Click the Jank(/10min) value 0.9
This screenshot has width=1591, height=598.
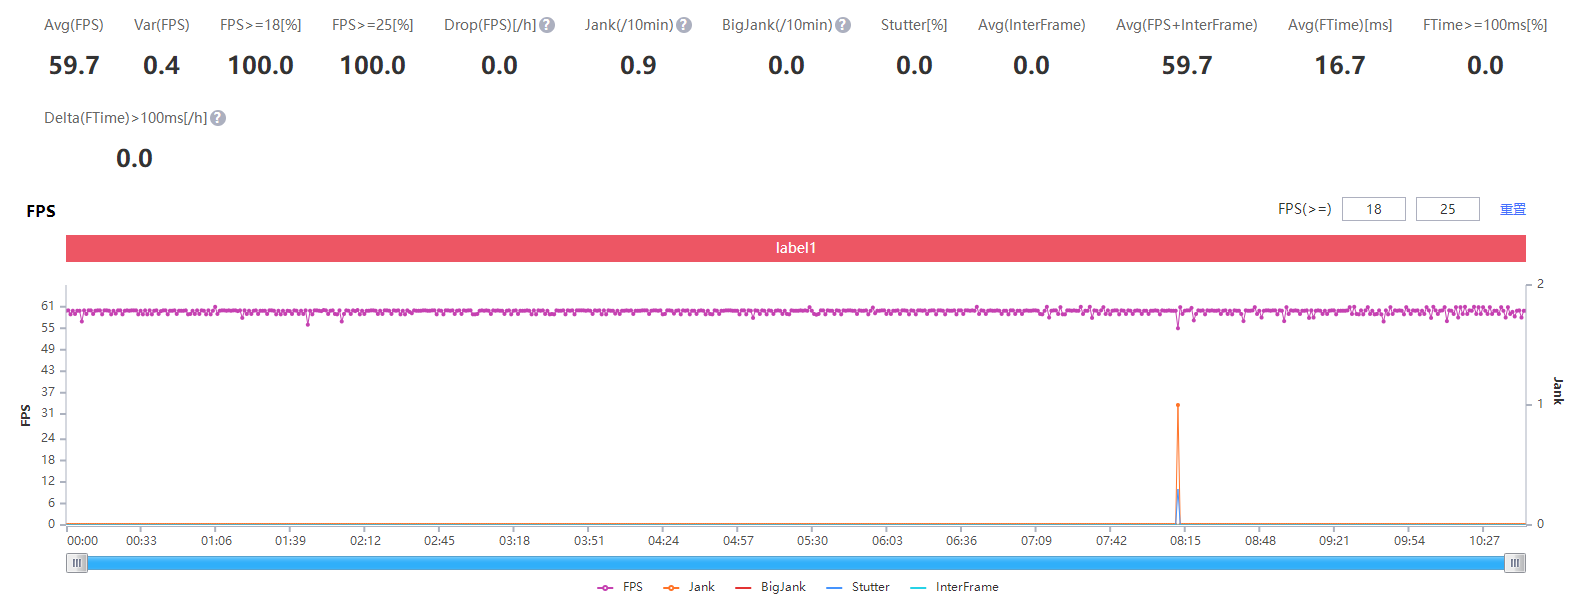point(638,66)
